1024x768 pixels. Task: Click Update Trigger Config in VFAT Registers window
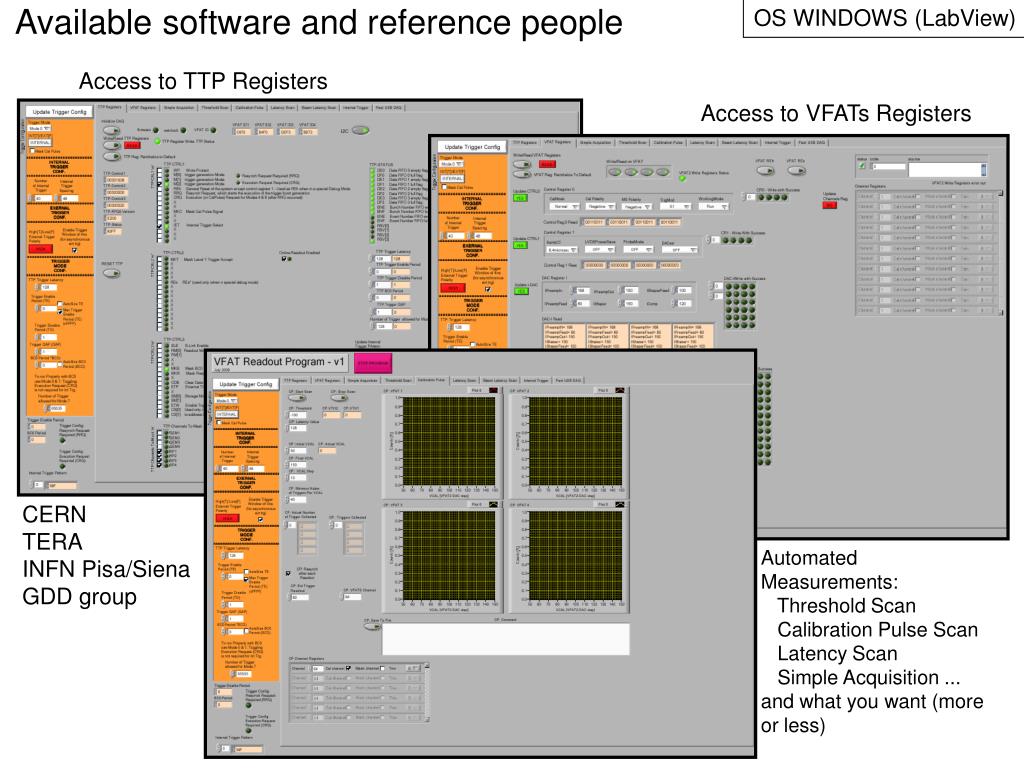coord(472,147)
